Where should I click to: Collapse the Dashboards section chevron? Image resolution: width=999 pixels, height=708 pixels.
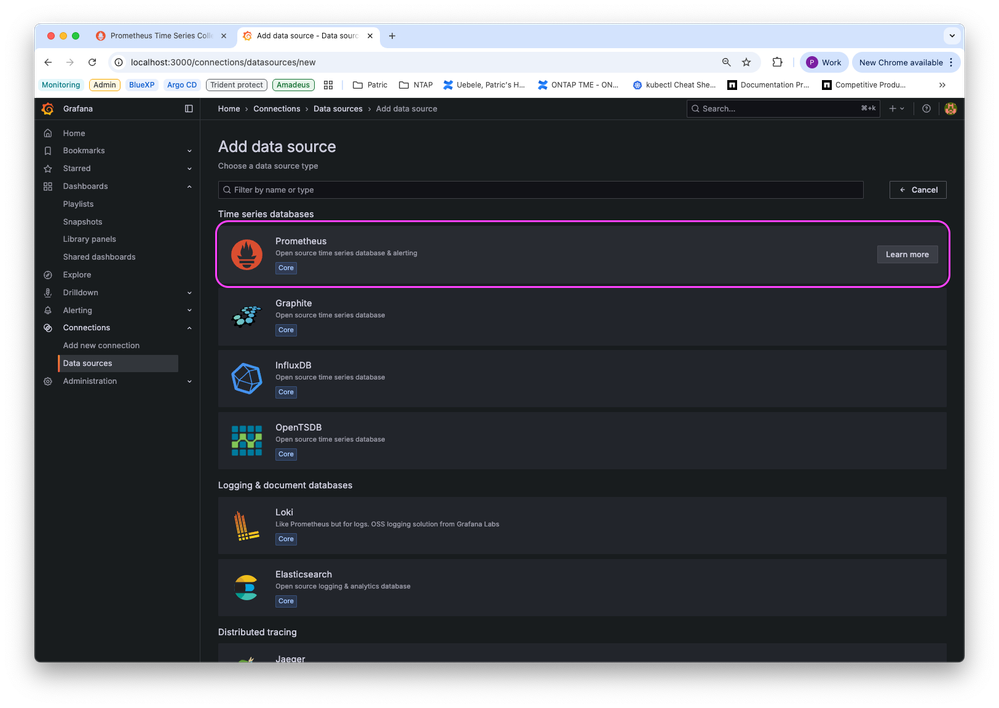click(x=189, y=187)
